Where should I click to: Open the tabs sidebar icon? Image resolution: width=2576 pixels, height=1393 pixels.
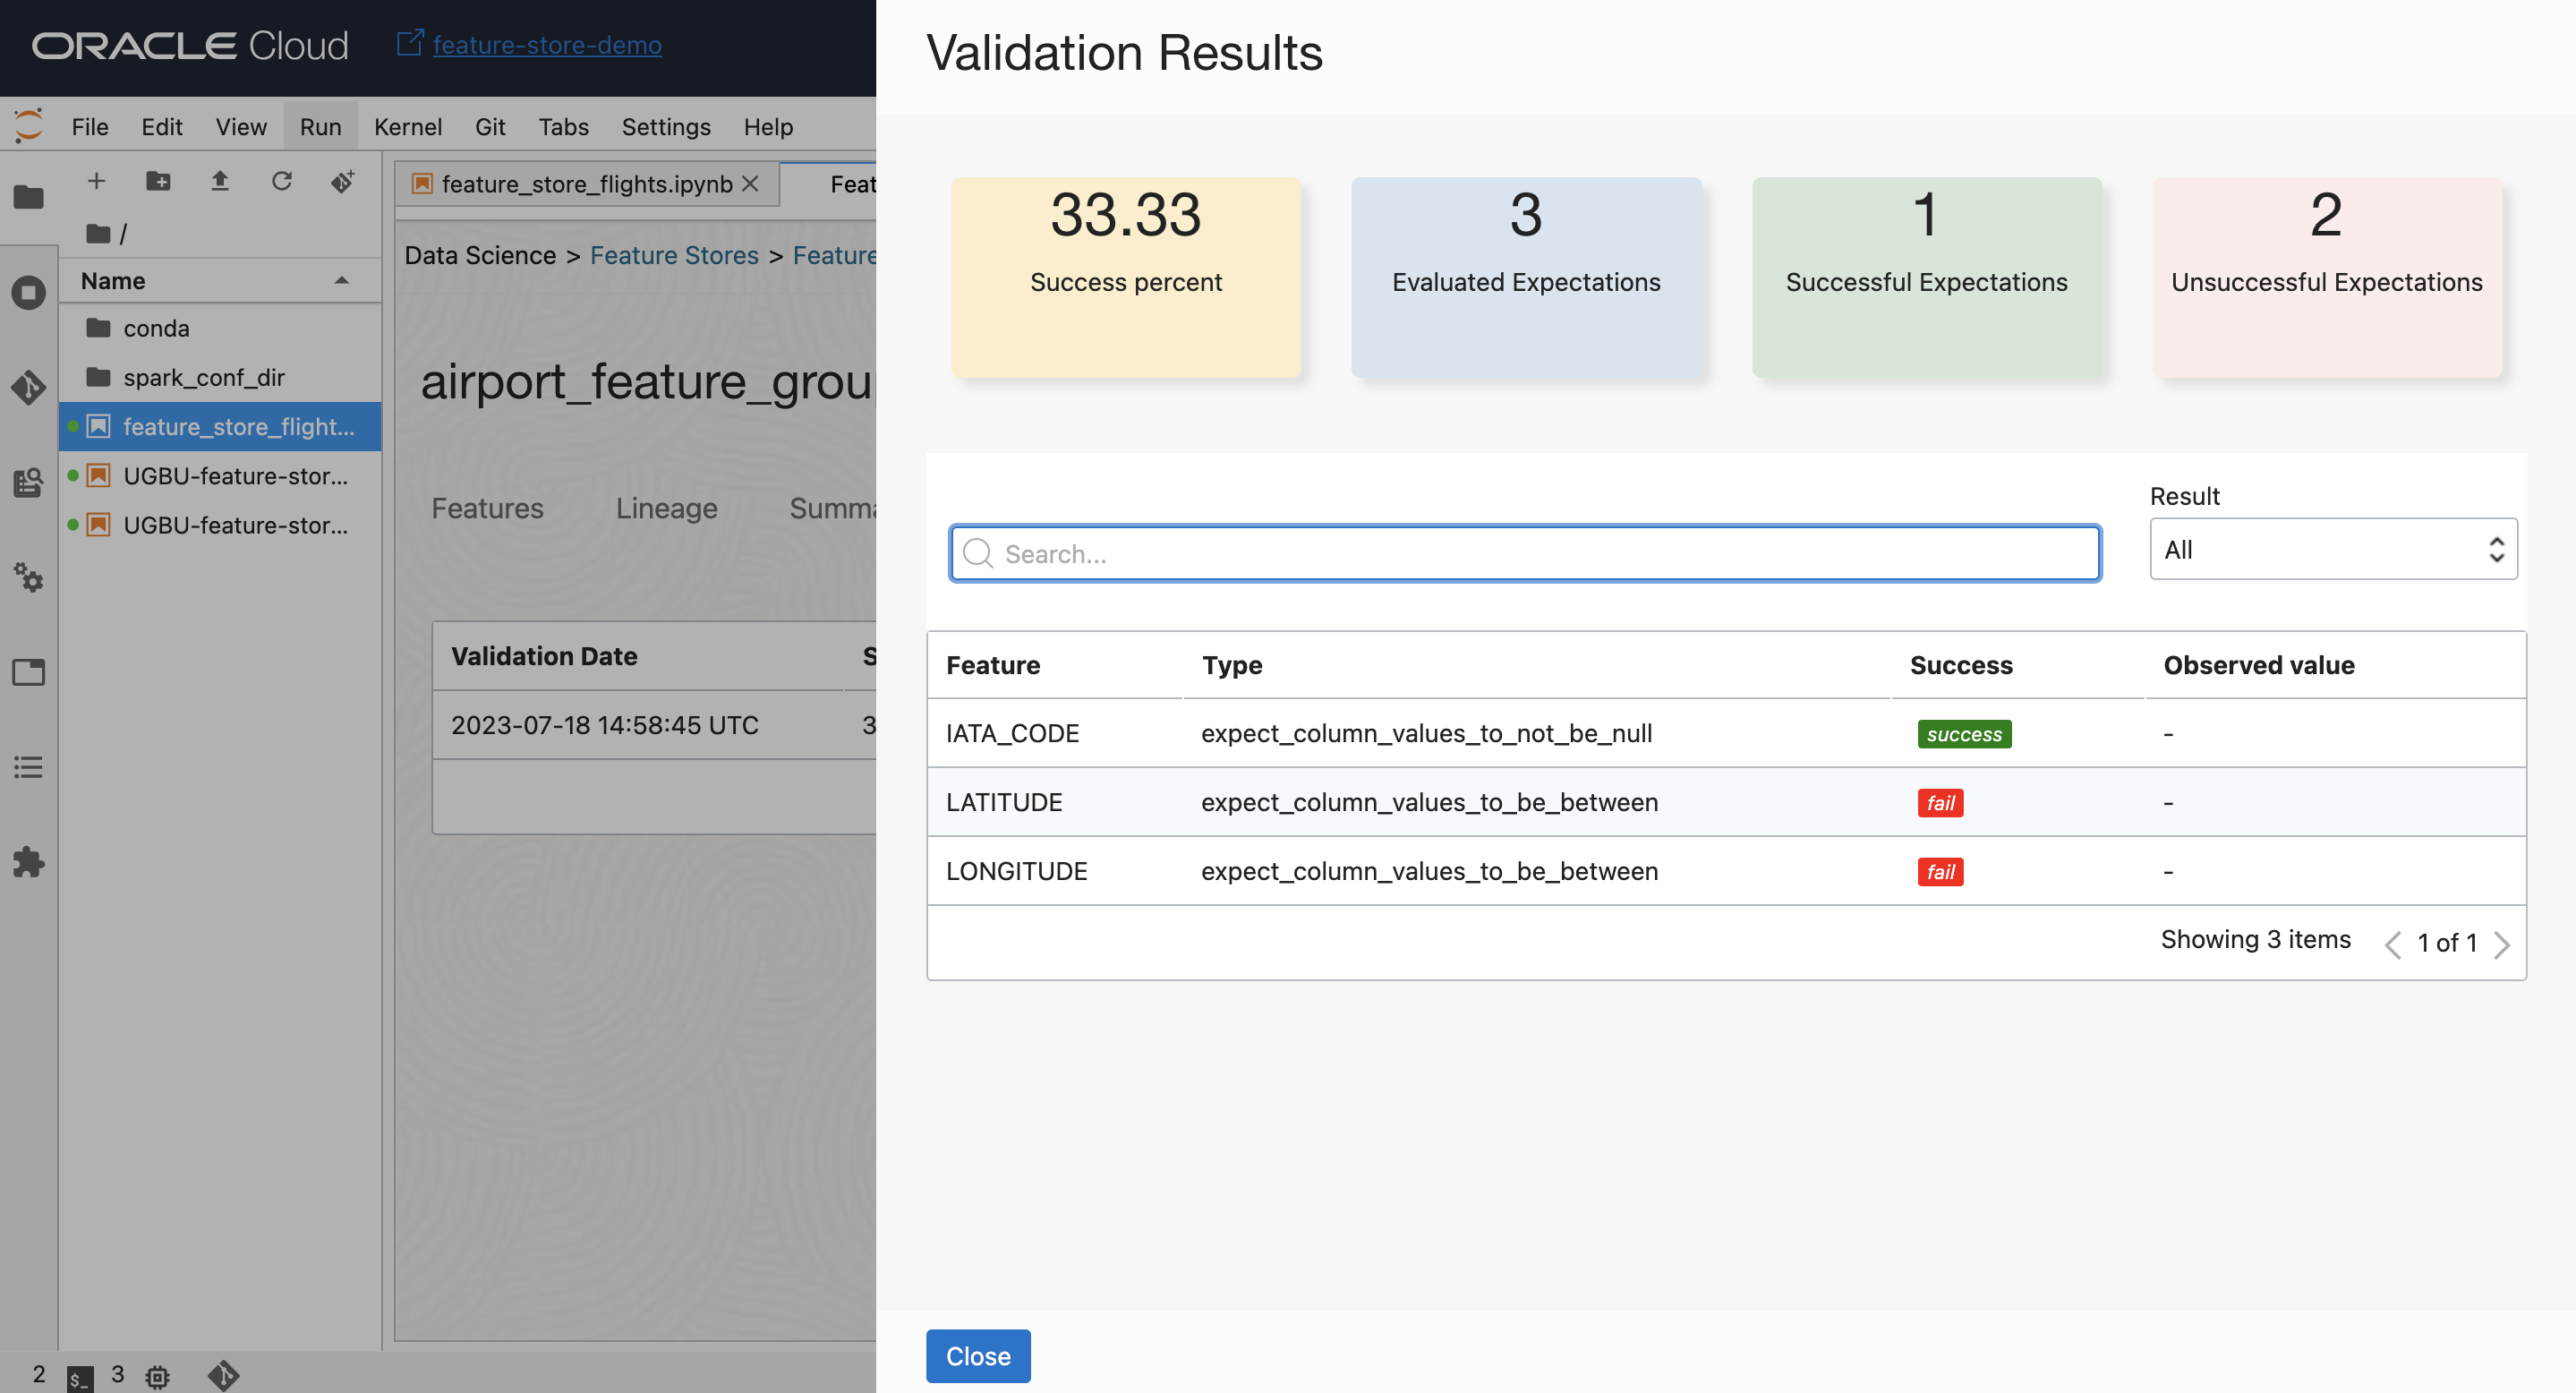coord(28,672)
